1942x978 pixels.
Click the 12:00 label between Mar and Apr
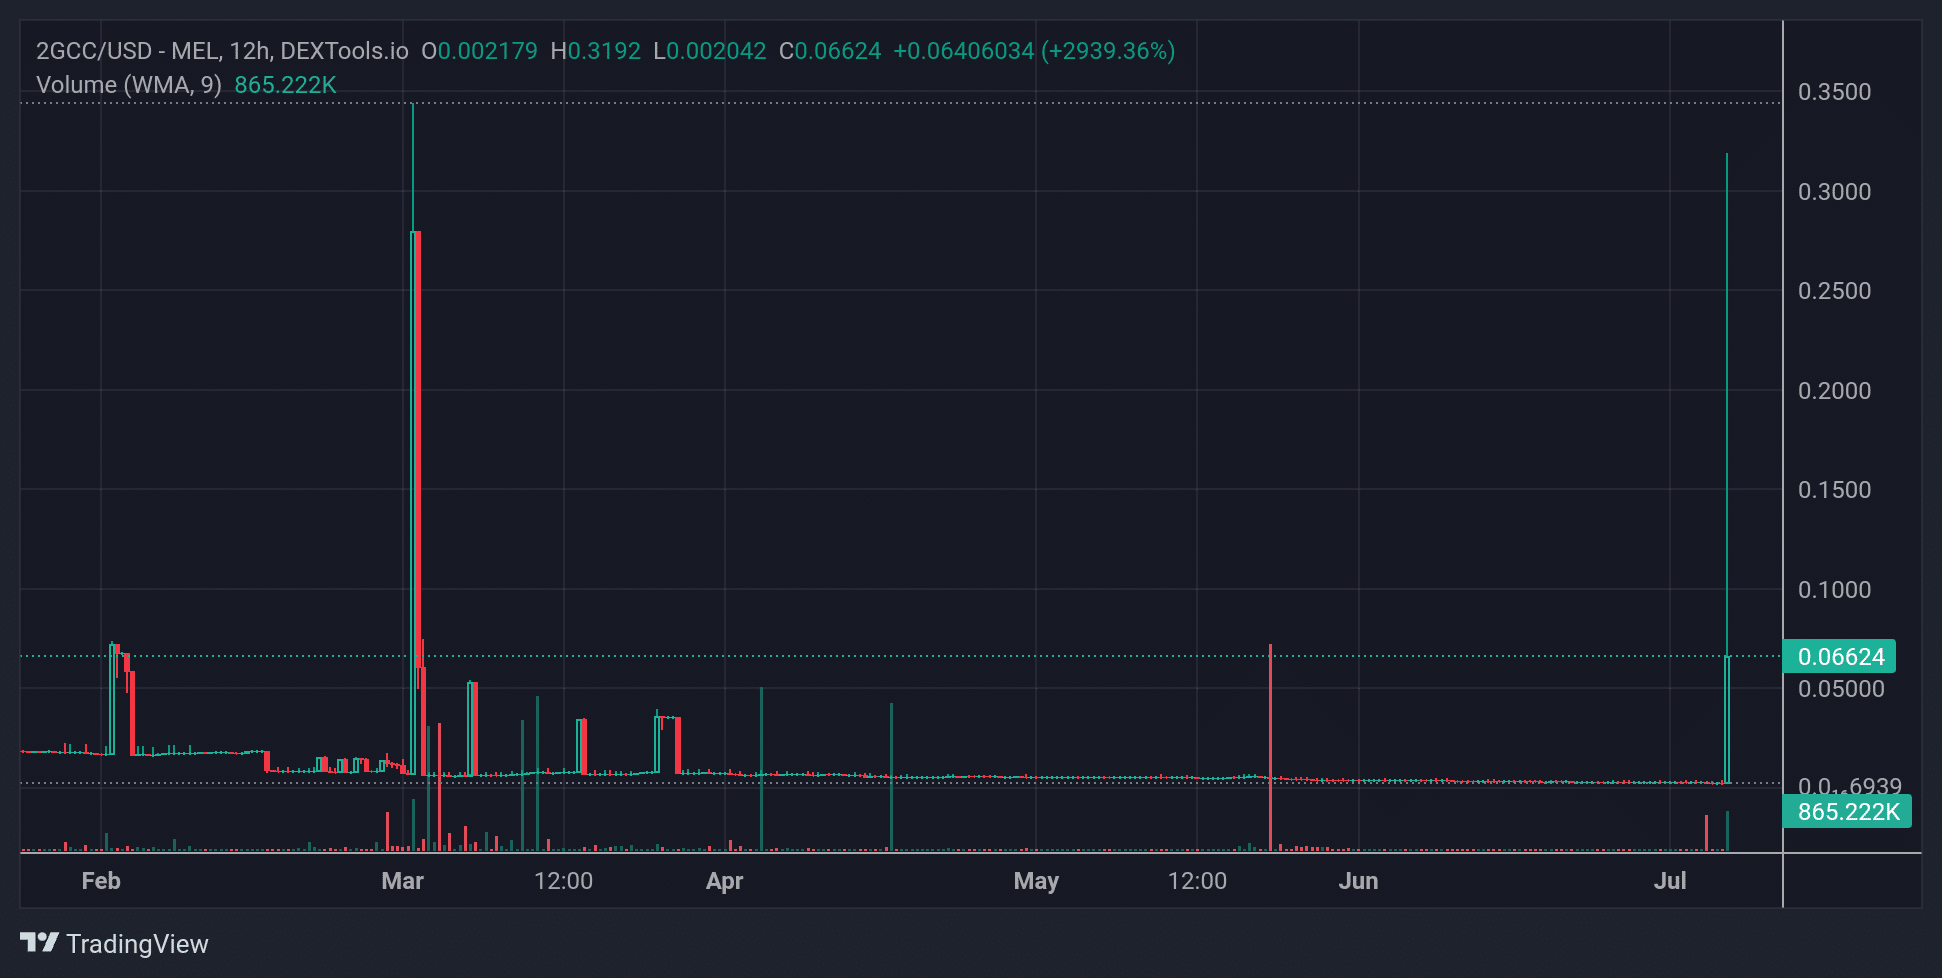563,881
